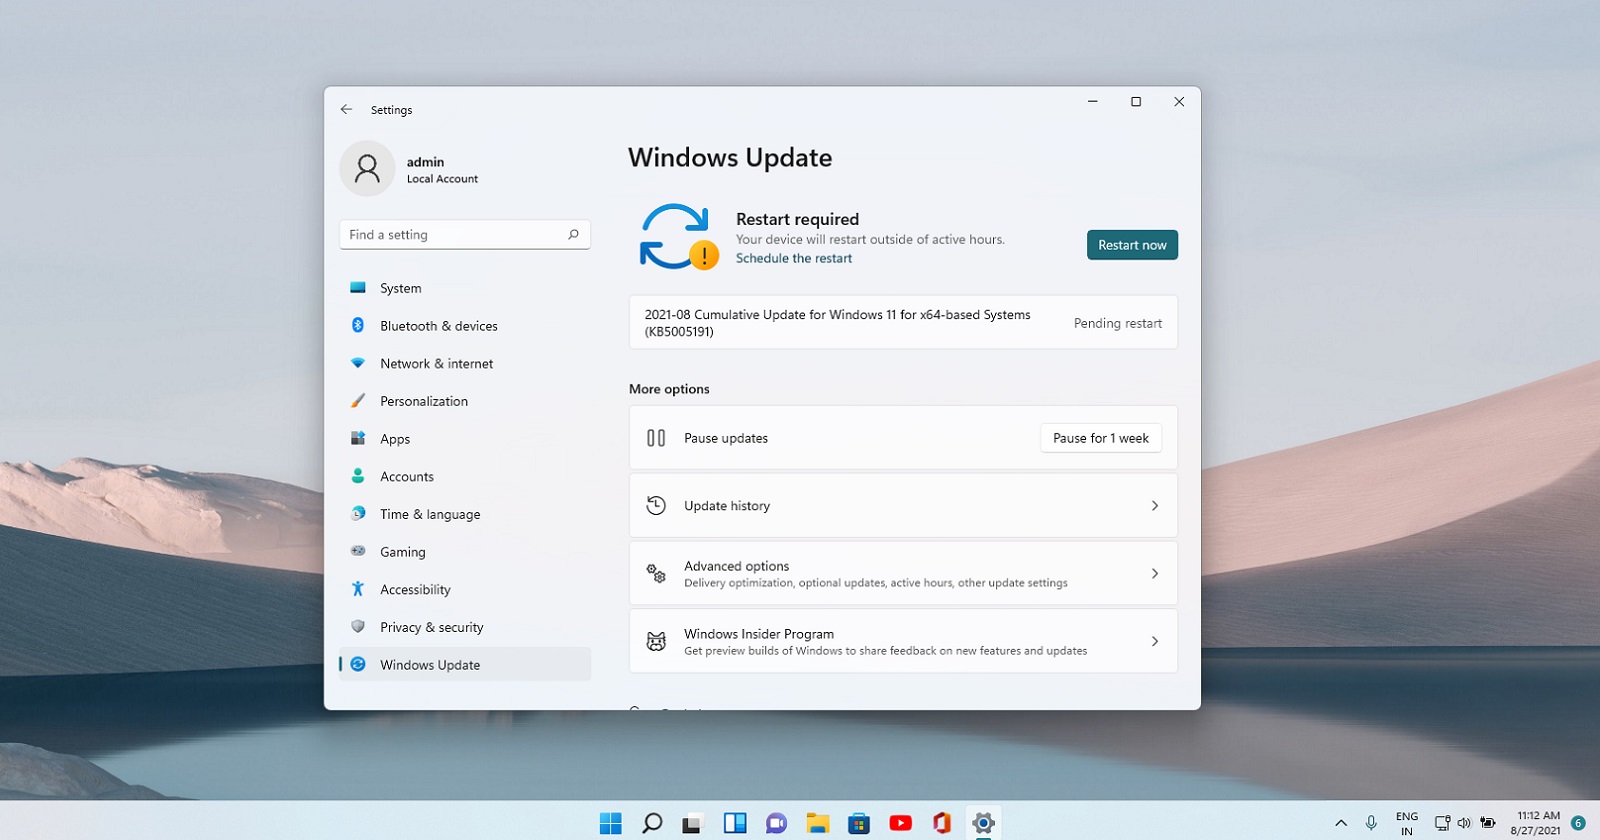Click the Pending restart status text
1600x840 pixels.
[1118, 323]
